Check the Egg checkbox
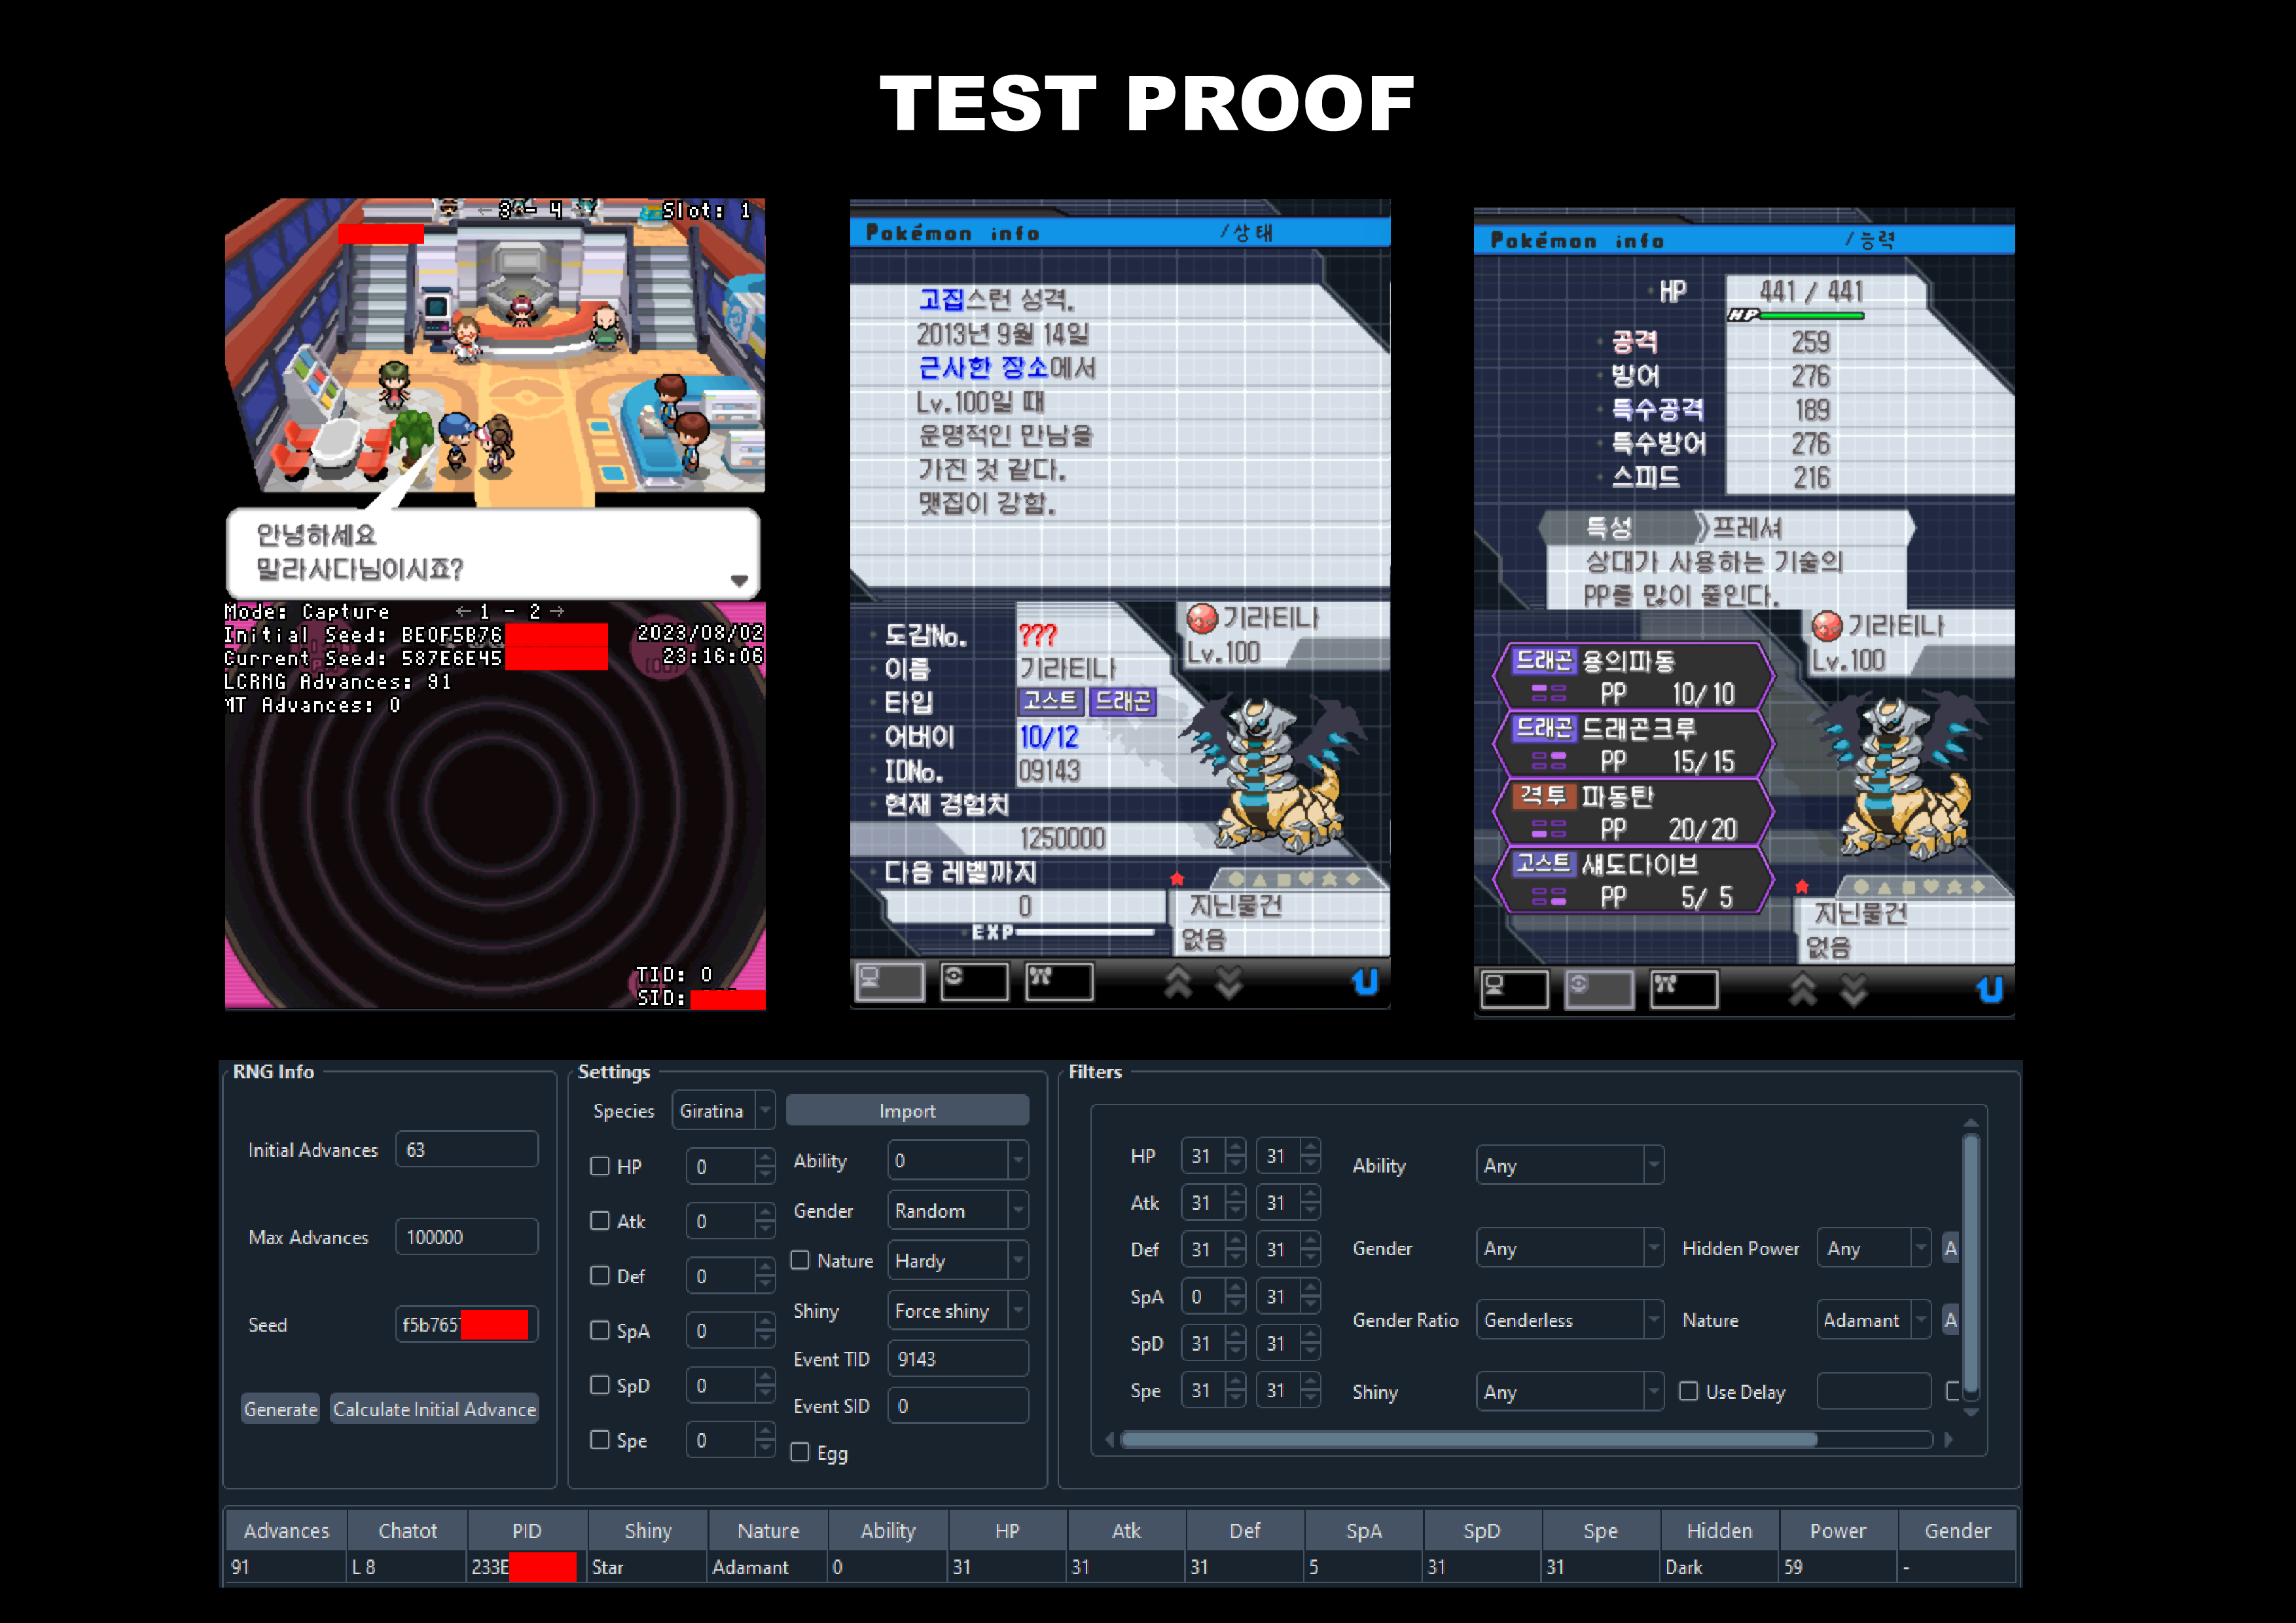 800,1453
